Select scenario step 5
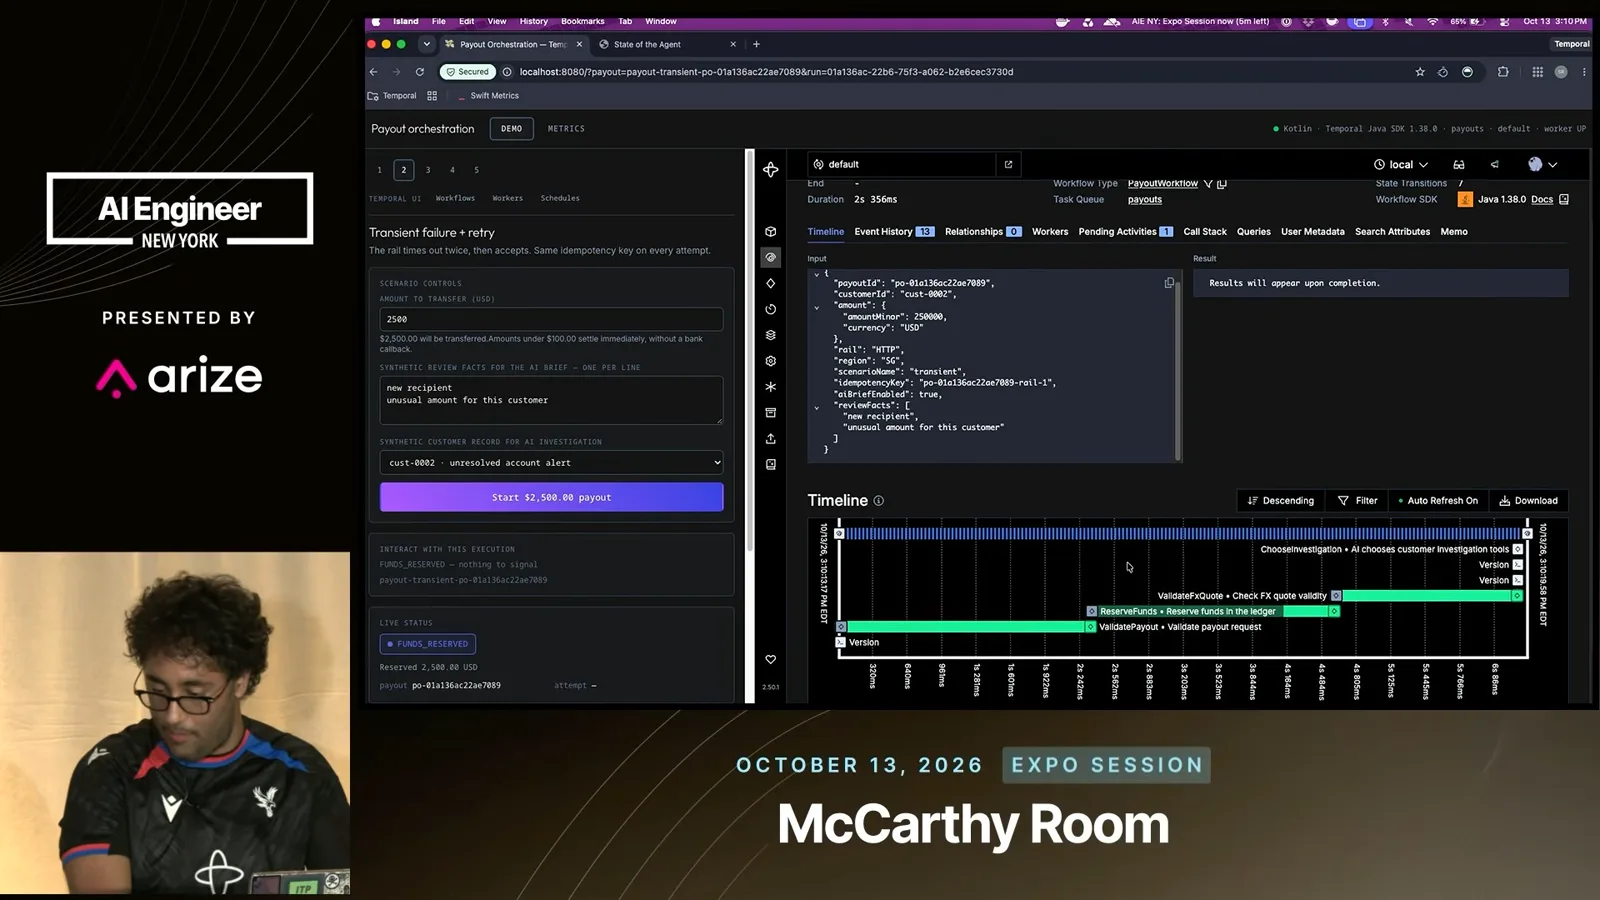The width and height of the screenshot is (1600, 900). [x=476, y=170]
